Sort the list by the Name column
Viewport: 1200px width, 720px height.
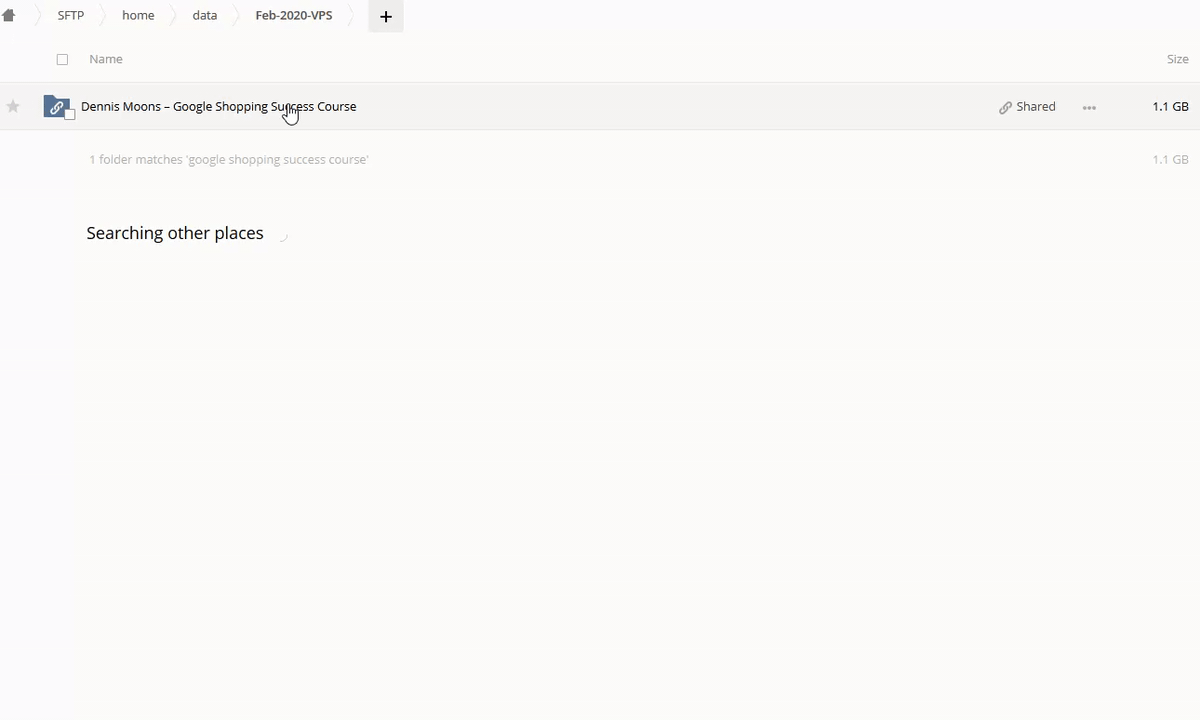[106, 59]
